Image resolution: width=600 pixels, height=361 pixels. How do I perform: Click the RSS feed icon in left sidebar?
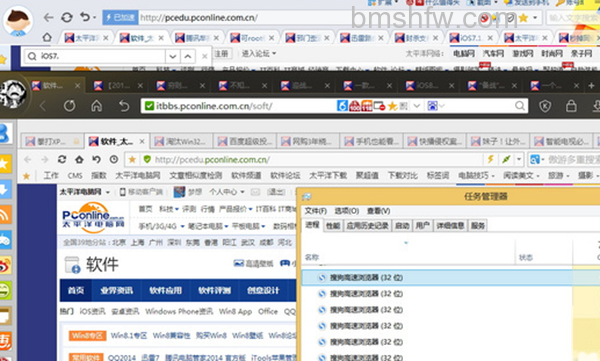5,215
